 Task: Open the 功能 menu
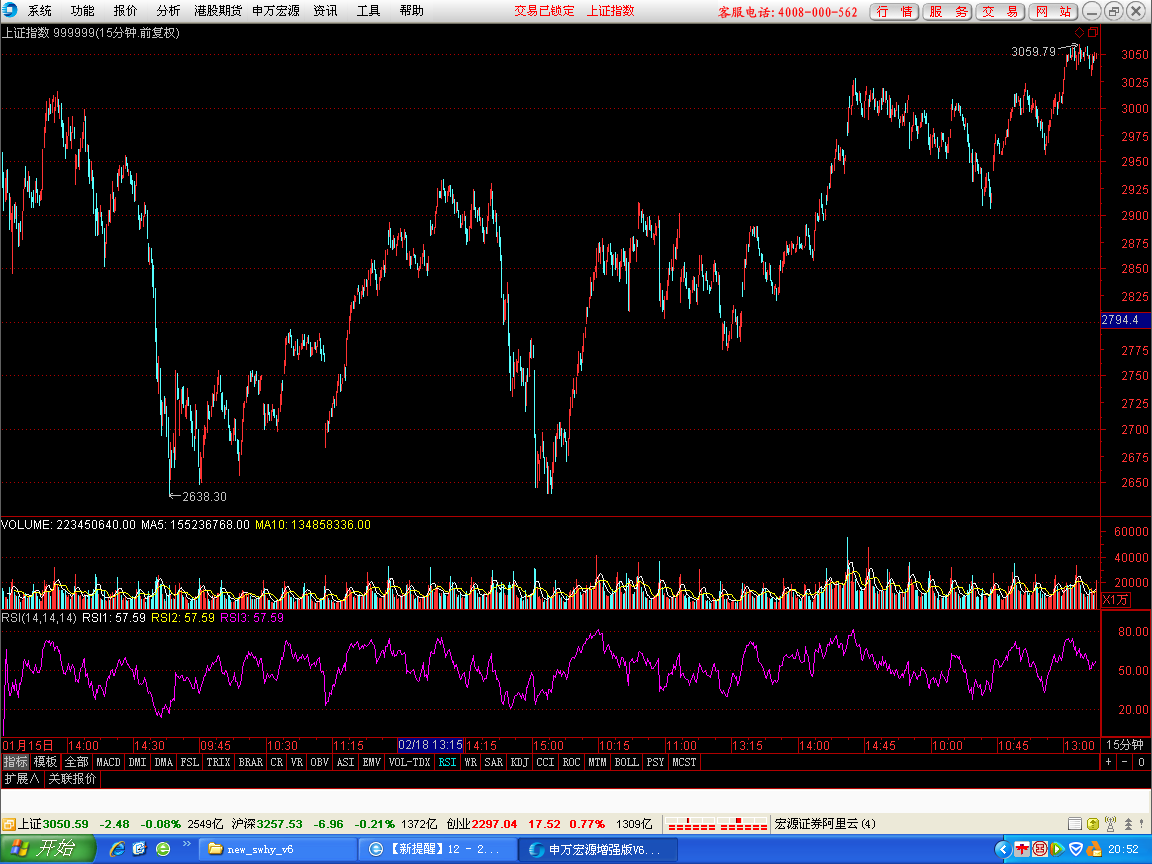(82, 11)
